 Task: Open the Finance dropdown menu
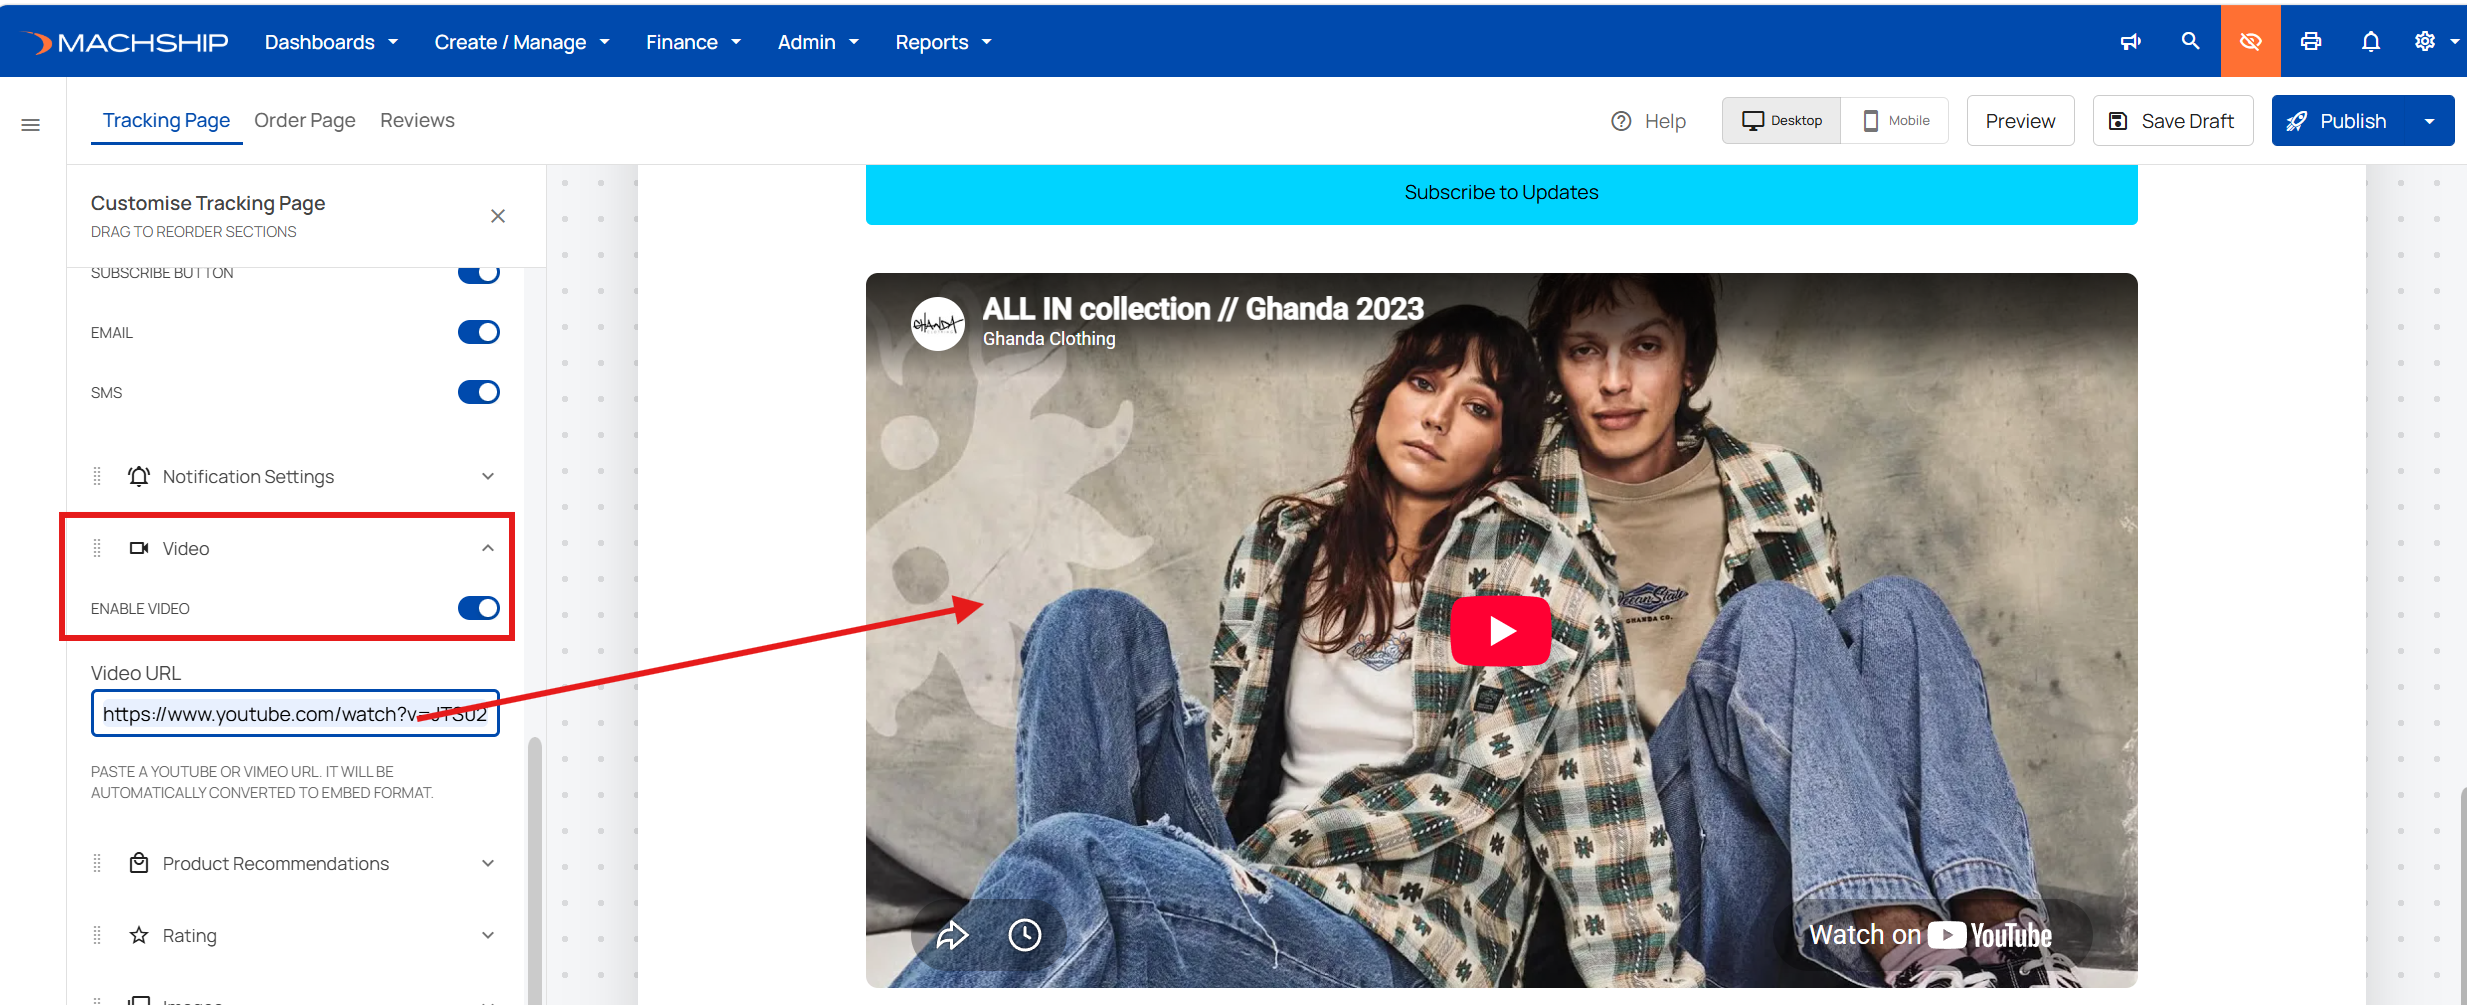[693, 42]
